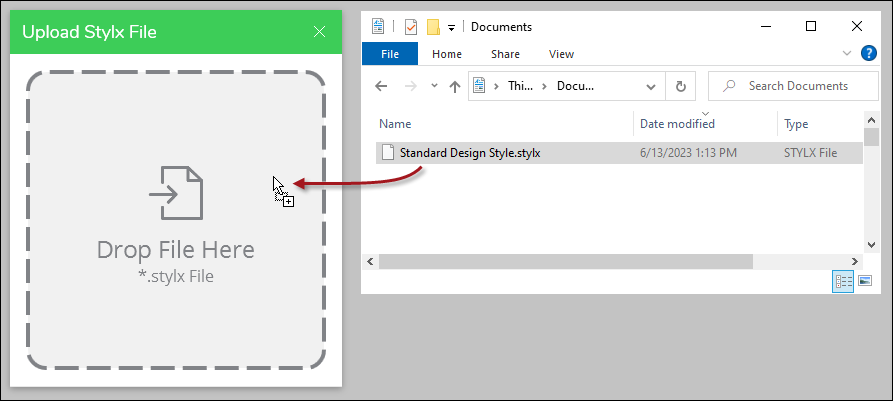
Task: Click vertical scrollbar down arrow
Action: 871,244
